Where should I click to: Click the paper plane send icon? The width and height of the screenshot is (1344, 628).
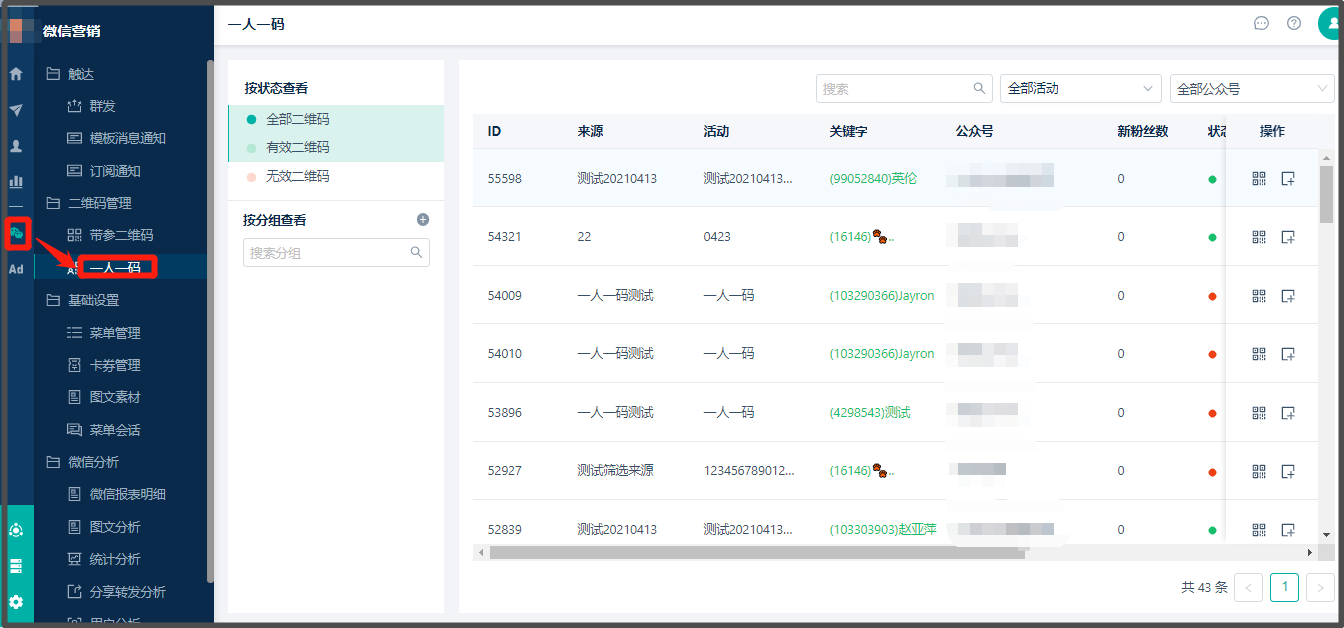click(16, 110)
